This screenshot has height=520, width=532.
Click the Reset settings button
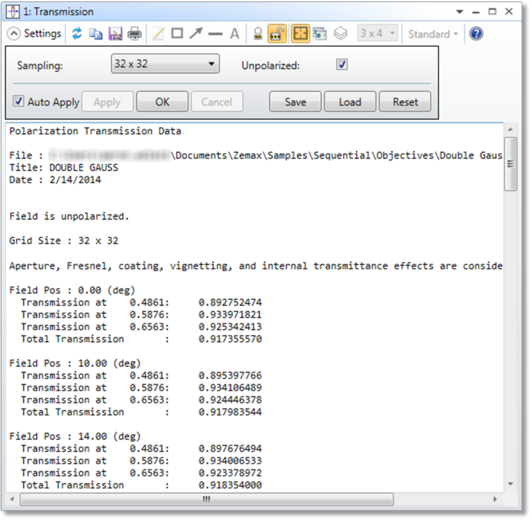405,102
